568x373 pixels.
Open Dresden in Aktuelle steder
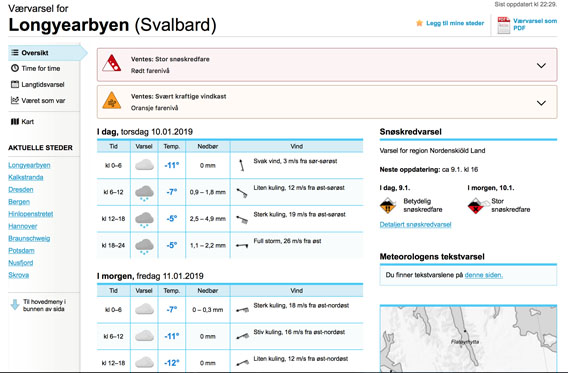[x=21, y=189]
